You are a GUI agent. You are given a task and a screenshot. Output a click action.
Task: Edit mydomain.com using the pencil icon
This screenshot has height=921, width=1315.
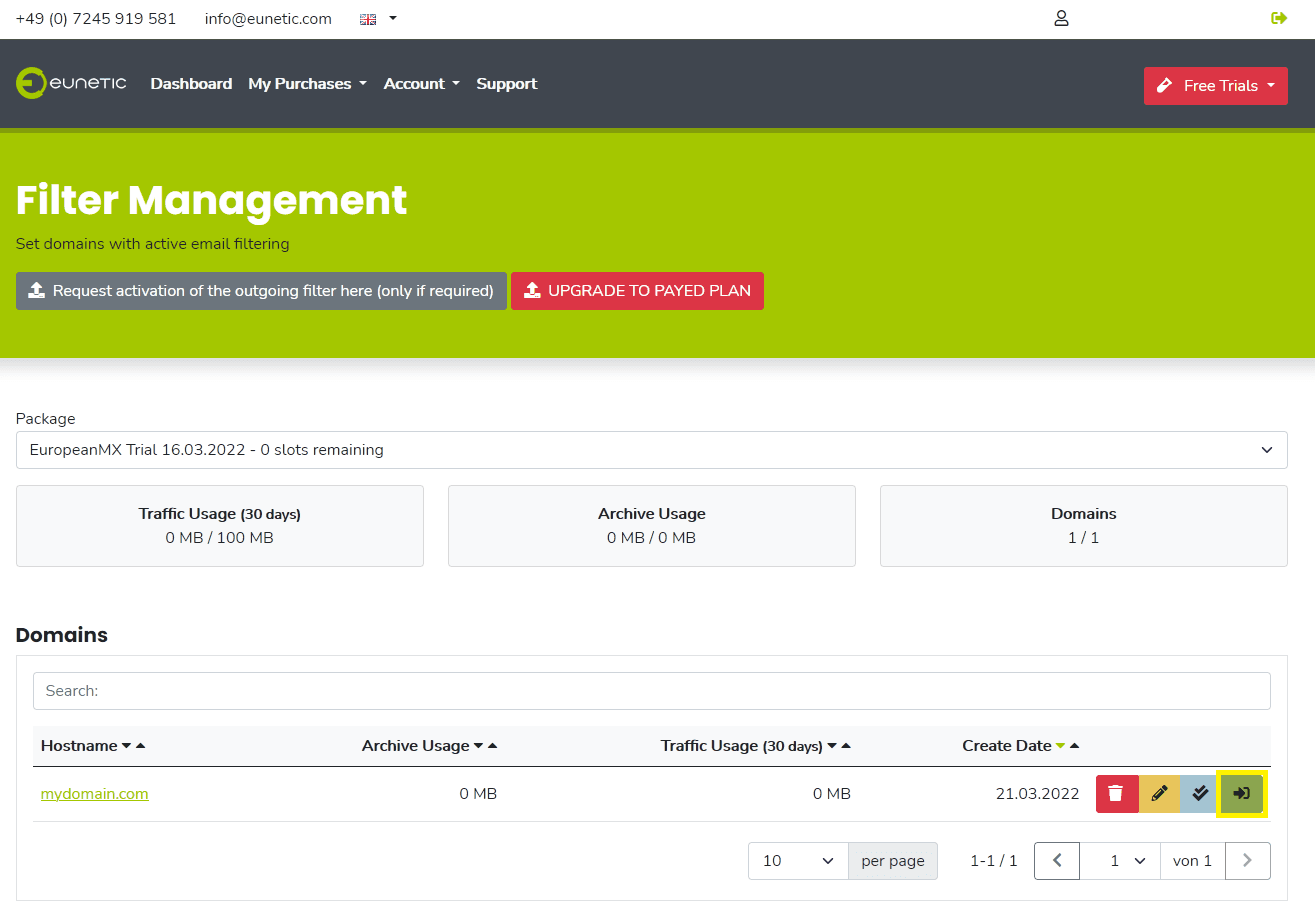[1159, 793]
